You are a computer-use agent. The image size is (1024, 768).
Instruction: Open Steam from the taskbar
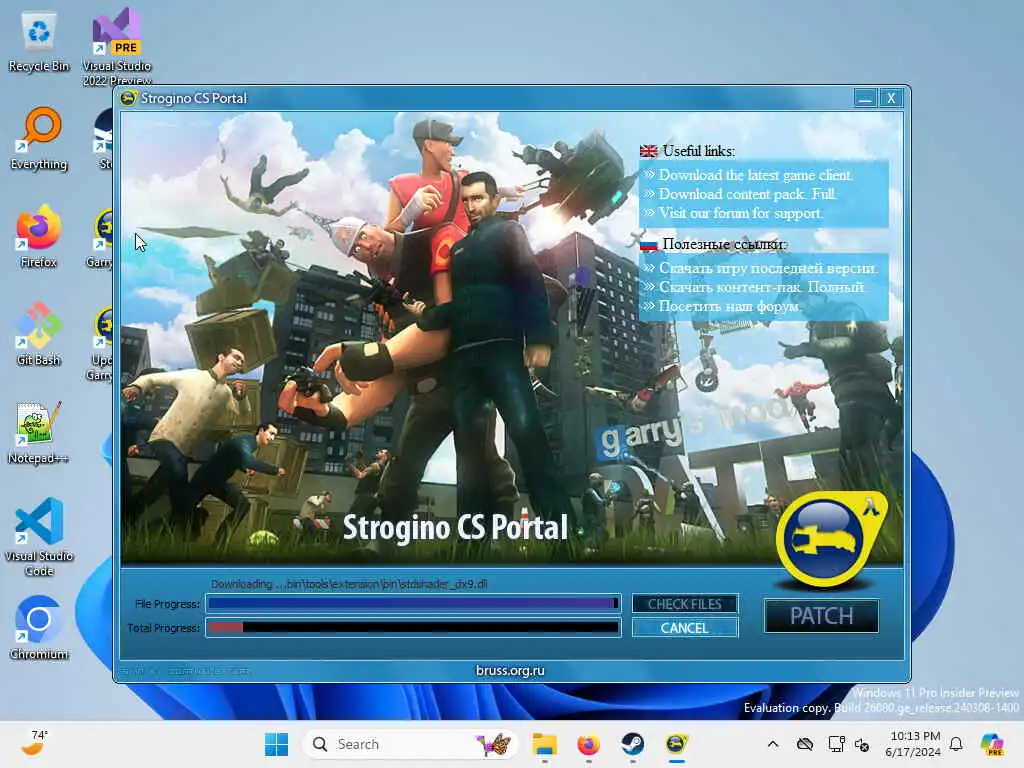[x=632, y=744]
